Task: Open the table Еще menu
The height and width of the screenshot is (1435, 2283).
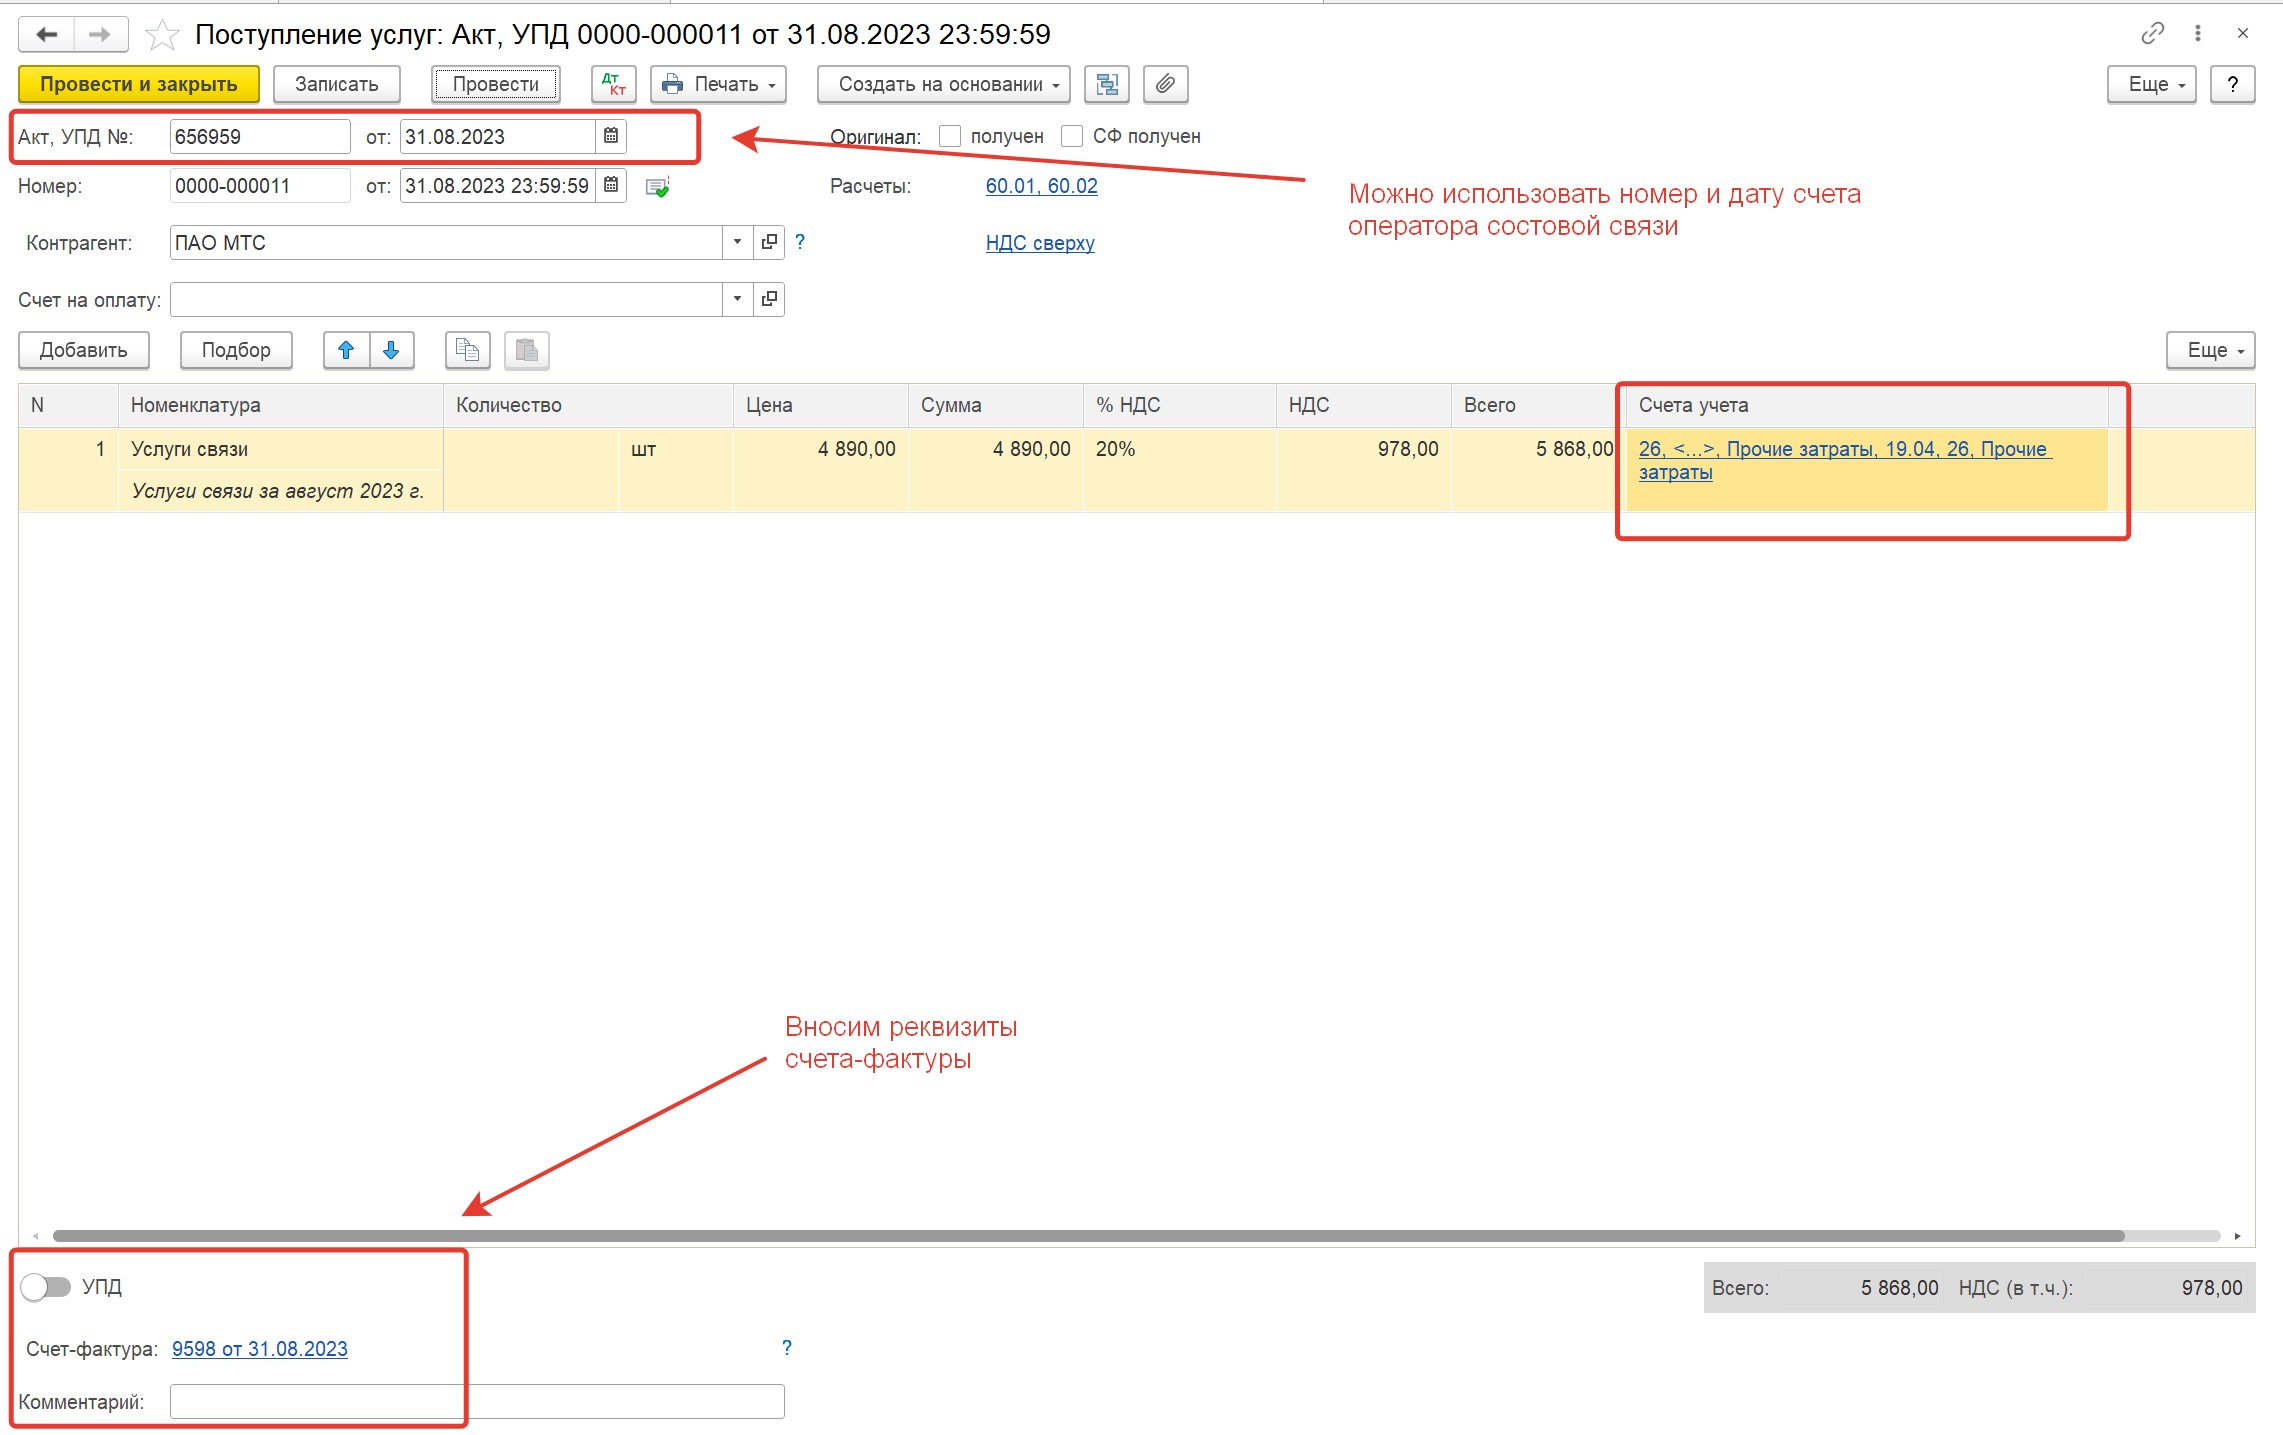Action: (2210, 350)
